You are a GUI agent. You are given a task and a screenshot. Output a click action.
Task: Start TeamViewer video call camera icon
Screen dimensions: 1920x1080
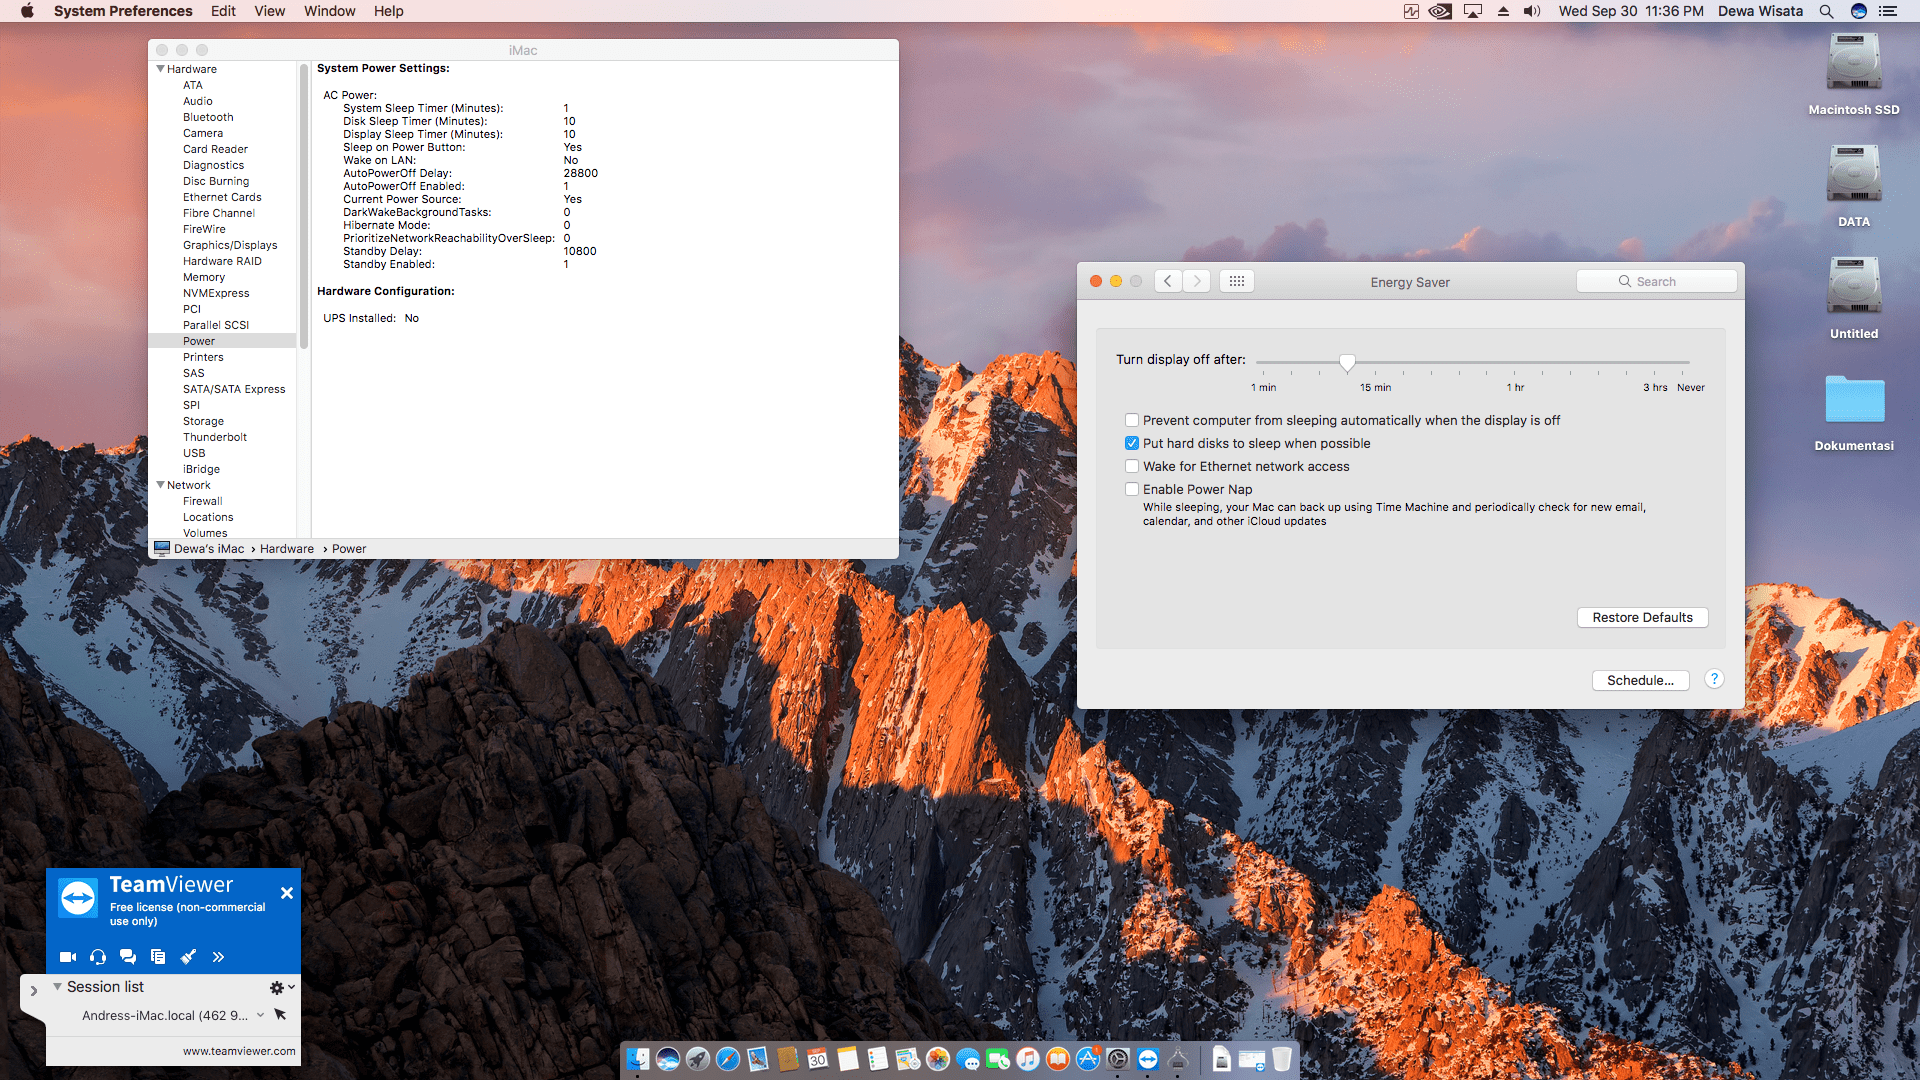[x=68, y=957]
